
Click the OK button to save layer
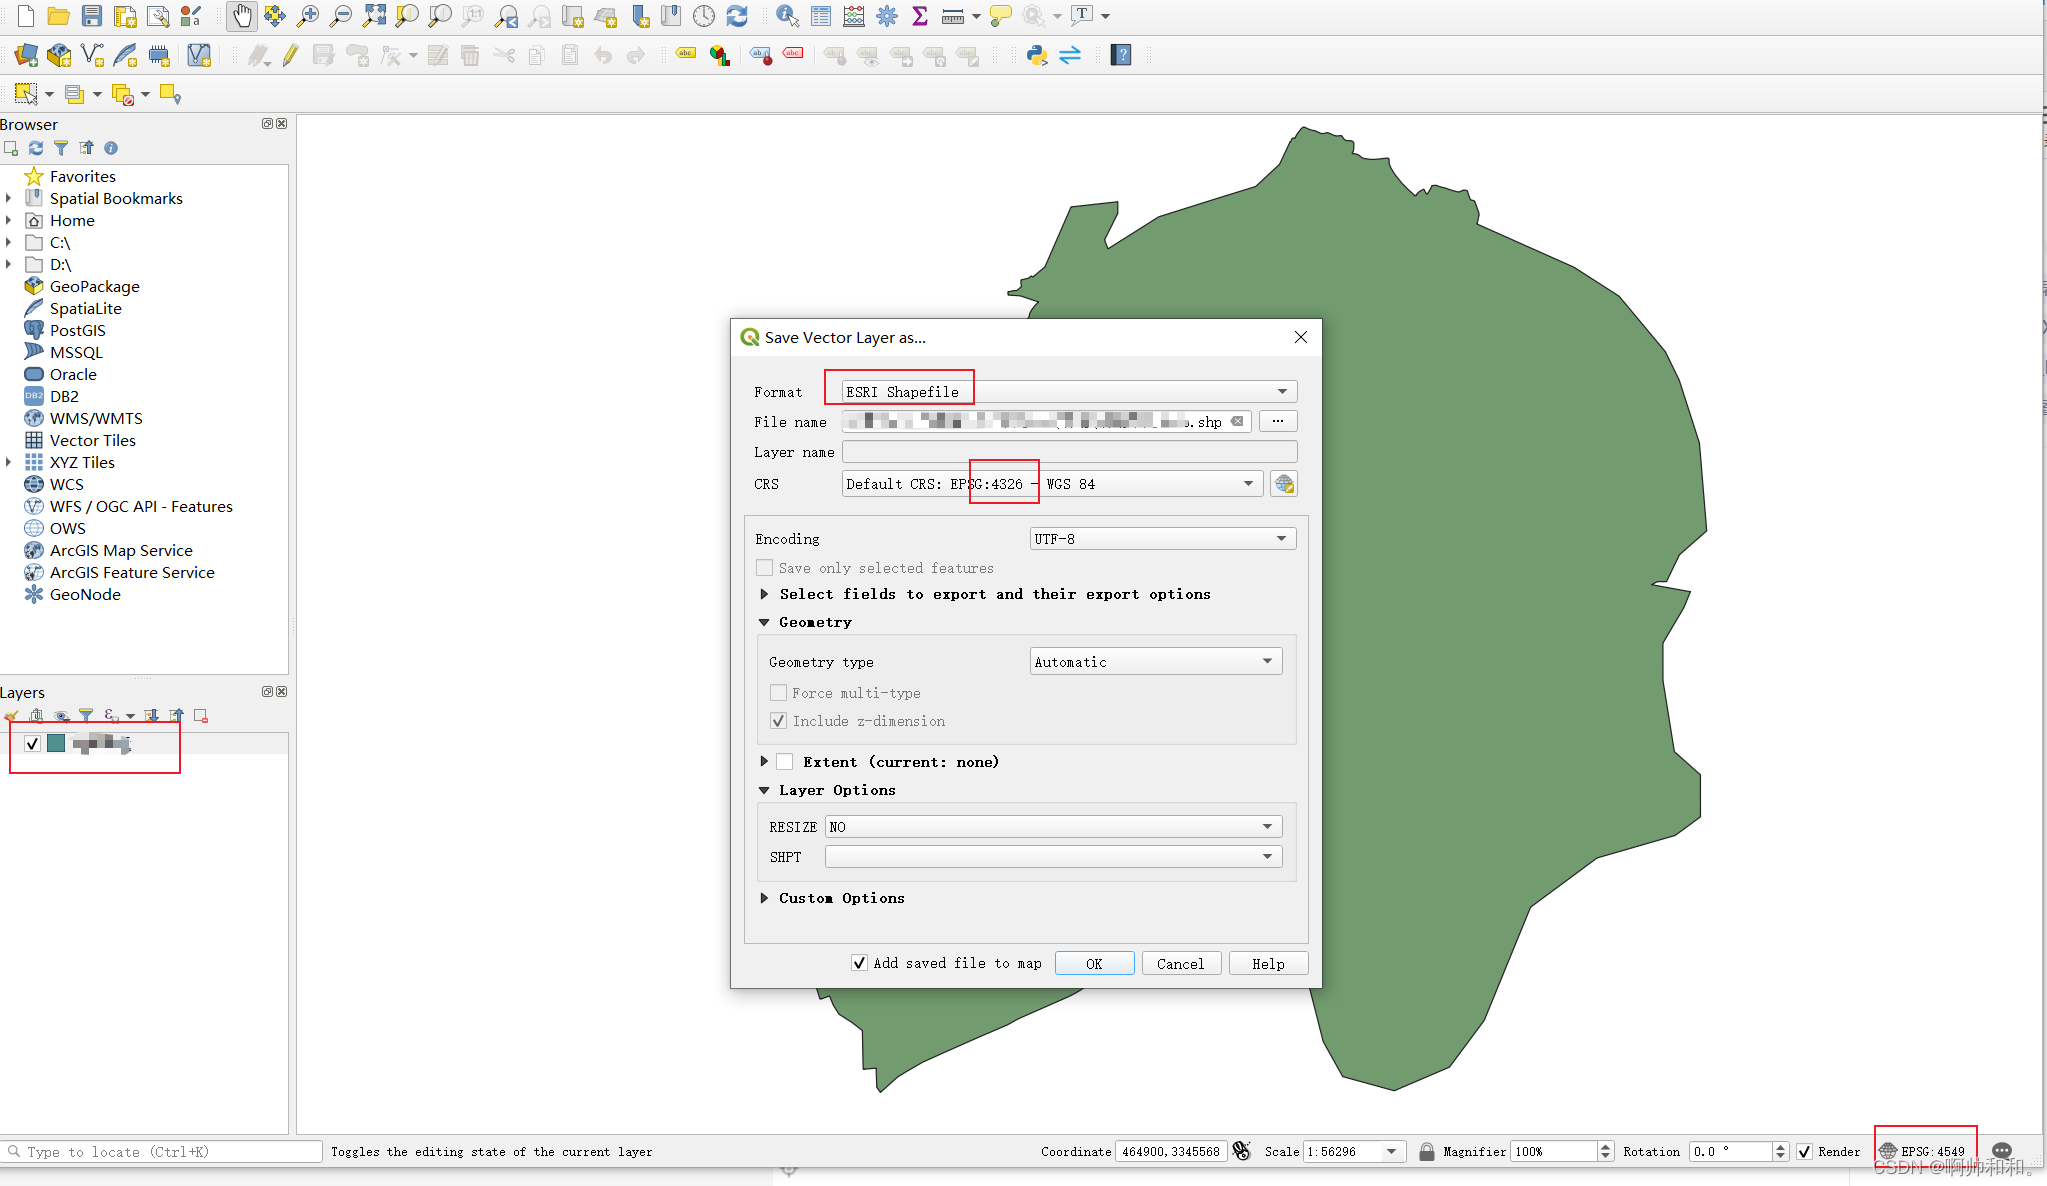click(x=1093, y=963)
